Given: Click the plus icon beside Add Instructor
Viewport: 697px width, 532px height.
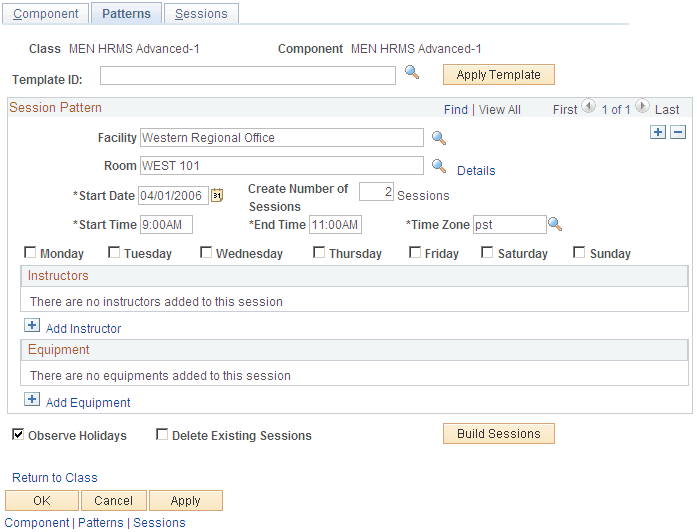Looking at the screenshot, I should pyautogui.click(x=32, y=325).
